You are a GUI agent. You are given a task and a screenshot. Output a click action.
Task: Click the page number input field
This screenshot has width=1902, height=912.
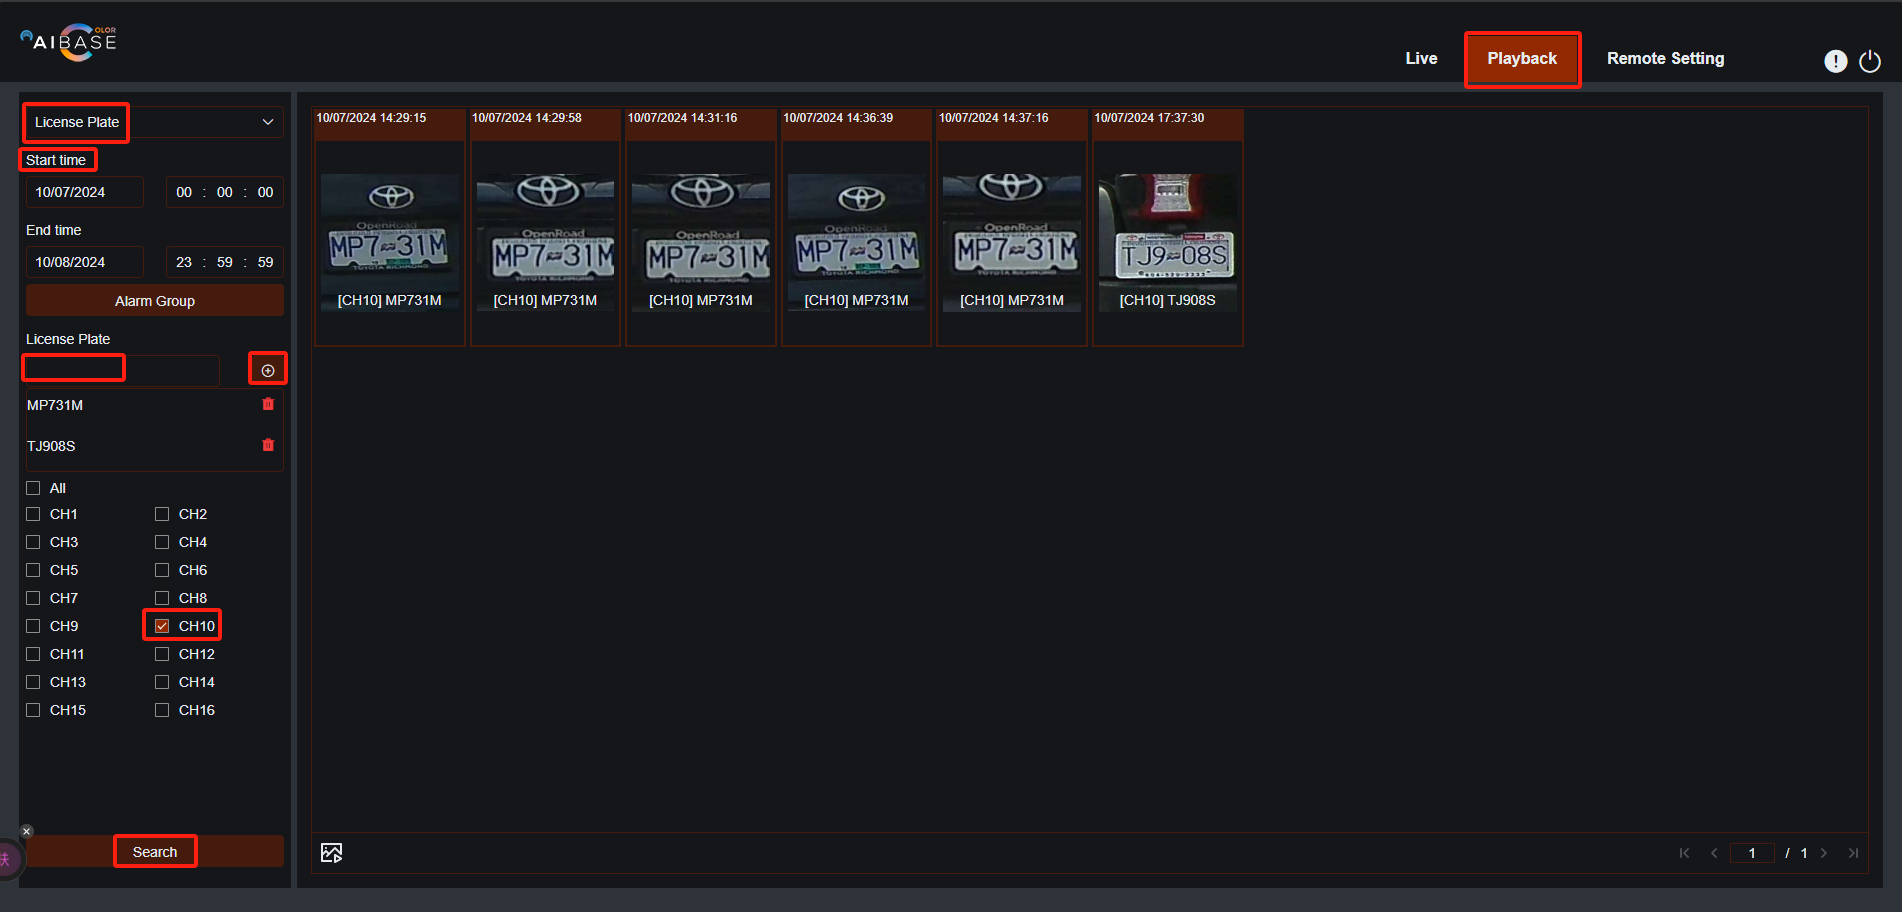coord(1752,853)
